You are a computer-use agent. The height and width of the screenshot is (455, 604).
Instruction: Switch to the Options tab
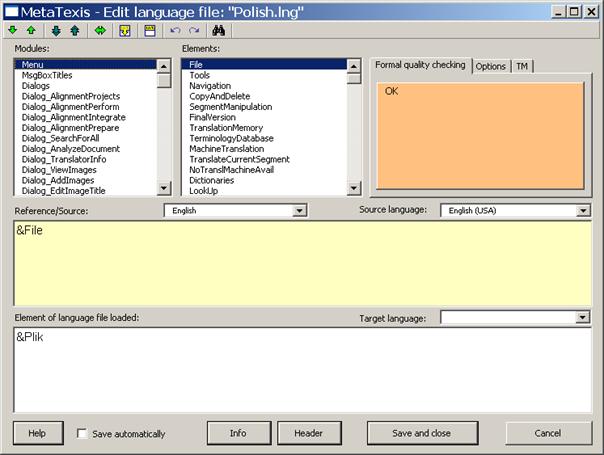[491, 66]
